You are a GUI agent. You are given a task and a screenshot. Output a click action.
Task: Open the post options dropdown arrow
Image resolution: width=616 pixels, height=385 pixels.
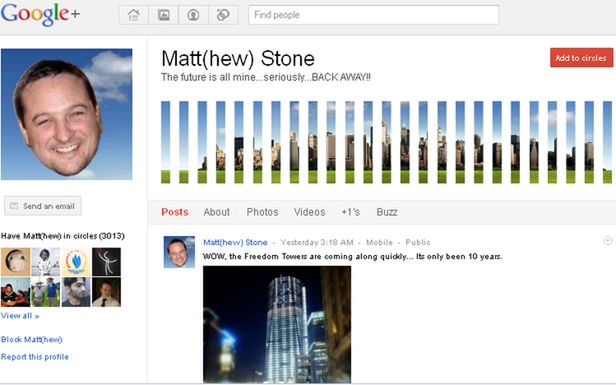point(607,240)
